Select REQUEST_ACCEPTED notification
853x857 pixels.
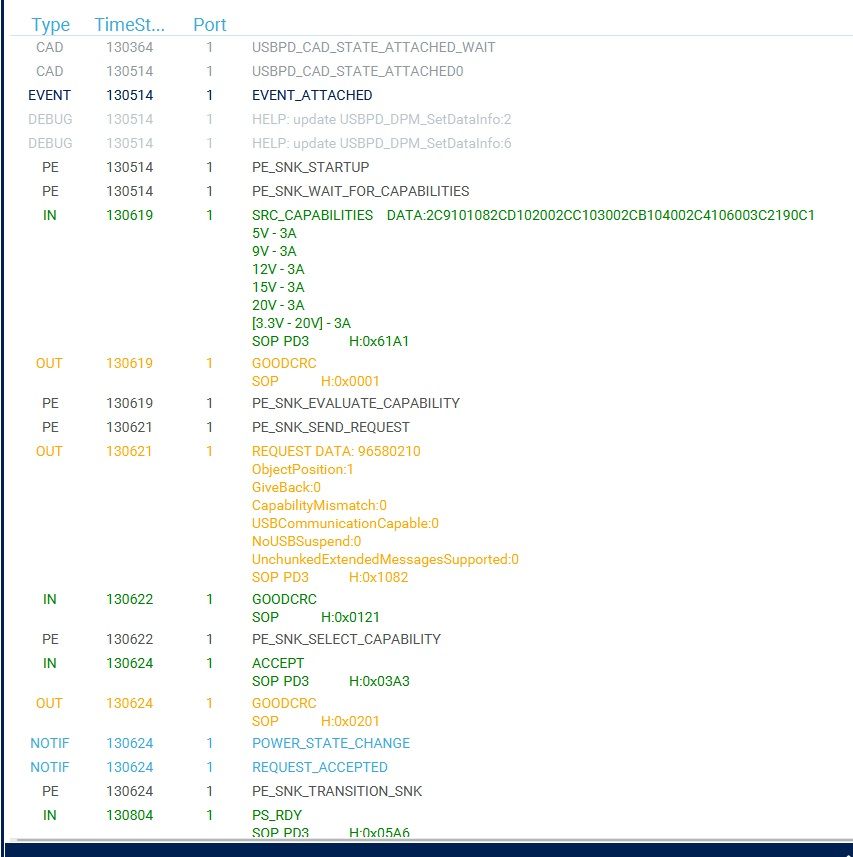(x=320, y=767)
